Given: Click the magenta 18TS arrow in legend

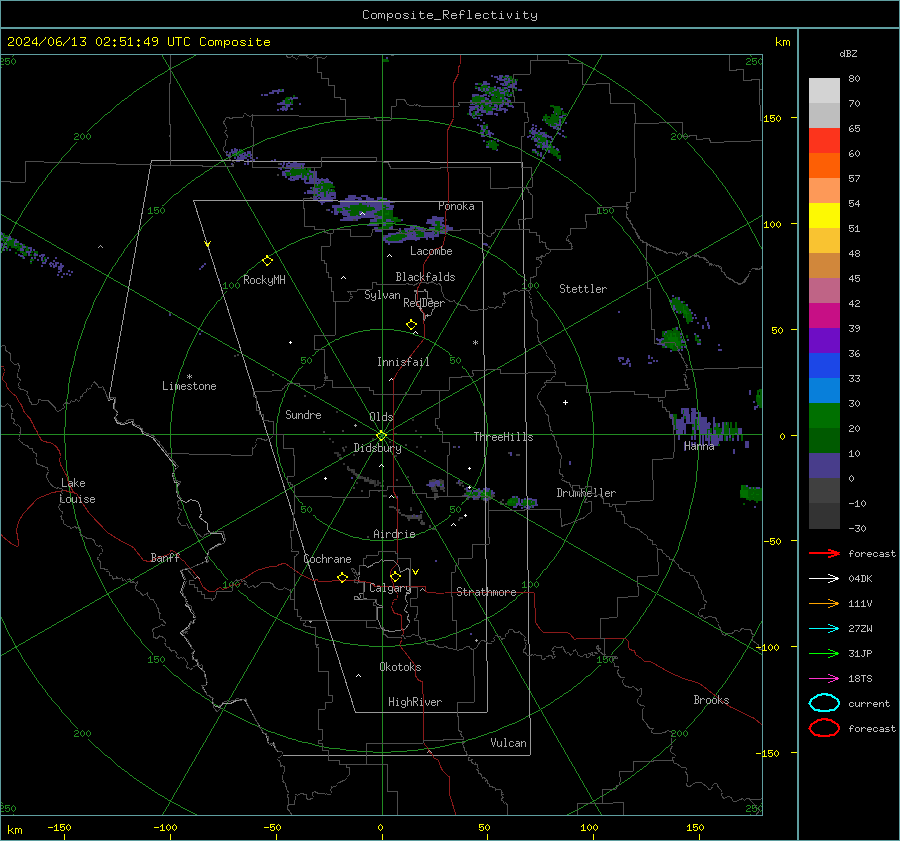Looking at the screenshot, I should point(824,679).
